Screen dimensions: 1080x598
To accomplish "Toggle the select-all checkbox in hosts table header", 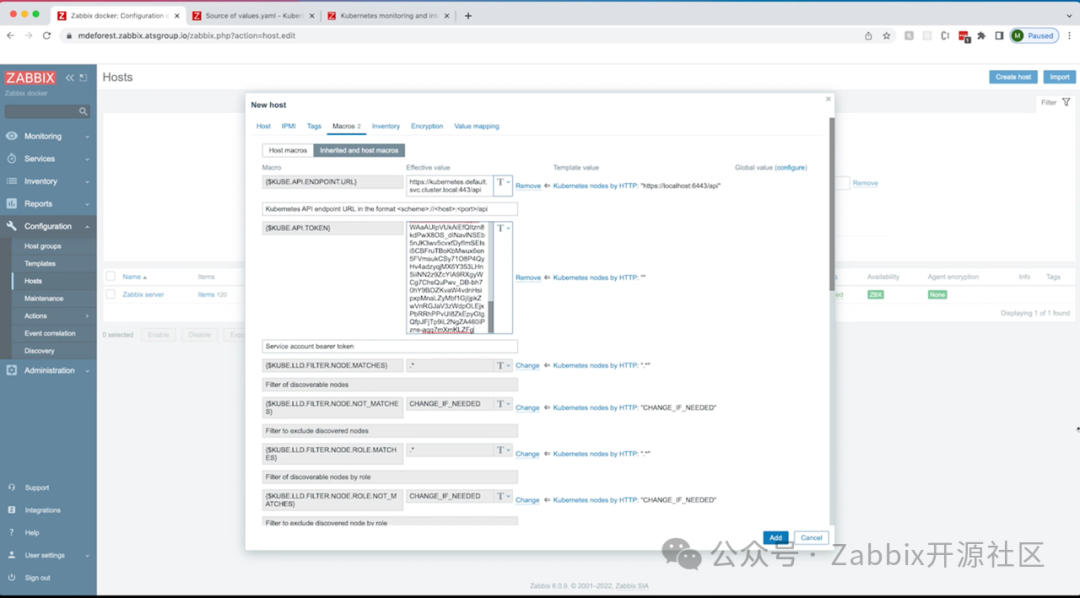I will point(110,277).
